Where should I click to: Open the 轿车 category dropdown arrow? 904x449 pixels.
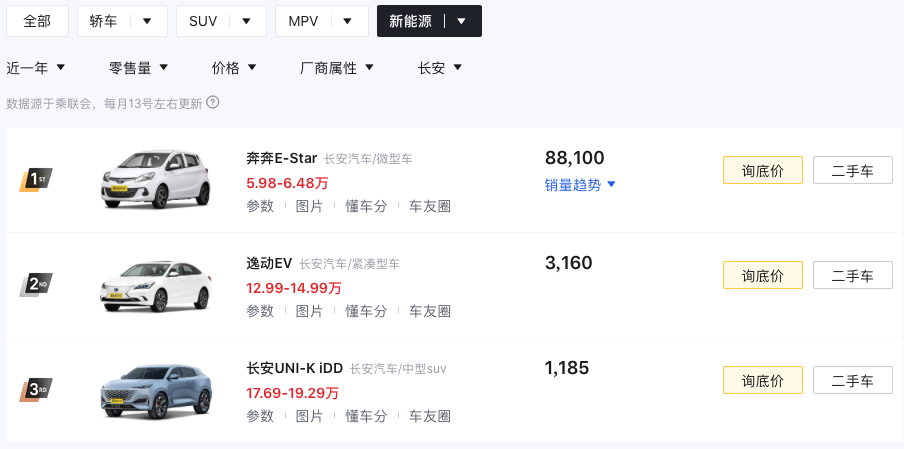(148, 21)
